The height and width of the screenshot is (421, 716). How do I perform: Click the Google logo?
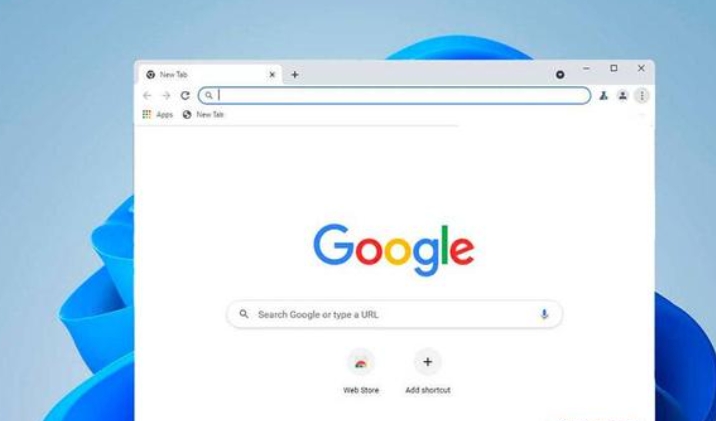tap(394, 249)
